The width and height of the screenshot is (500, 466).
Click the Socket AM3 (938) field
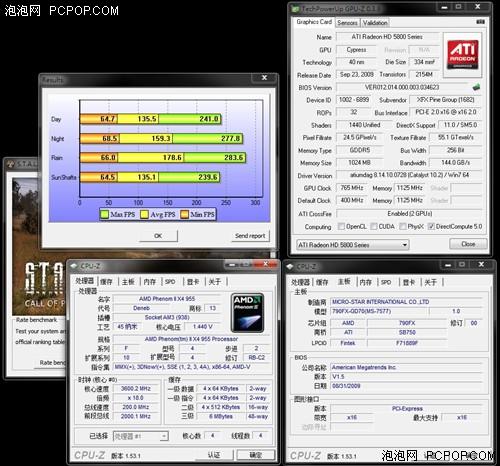167,317
